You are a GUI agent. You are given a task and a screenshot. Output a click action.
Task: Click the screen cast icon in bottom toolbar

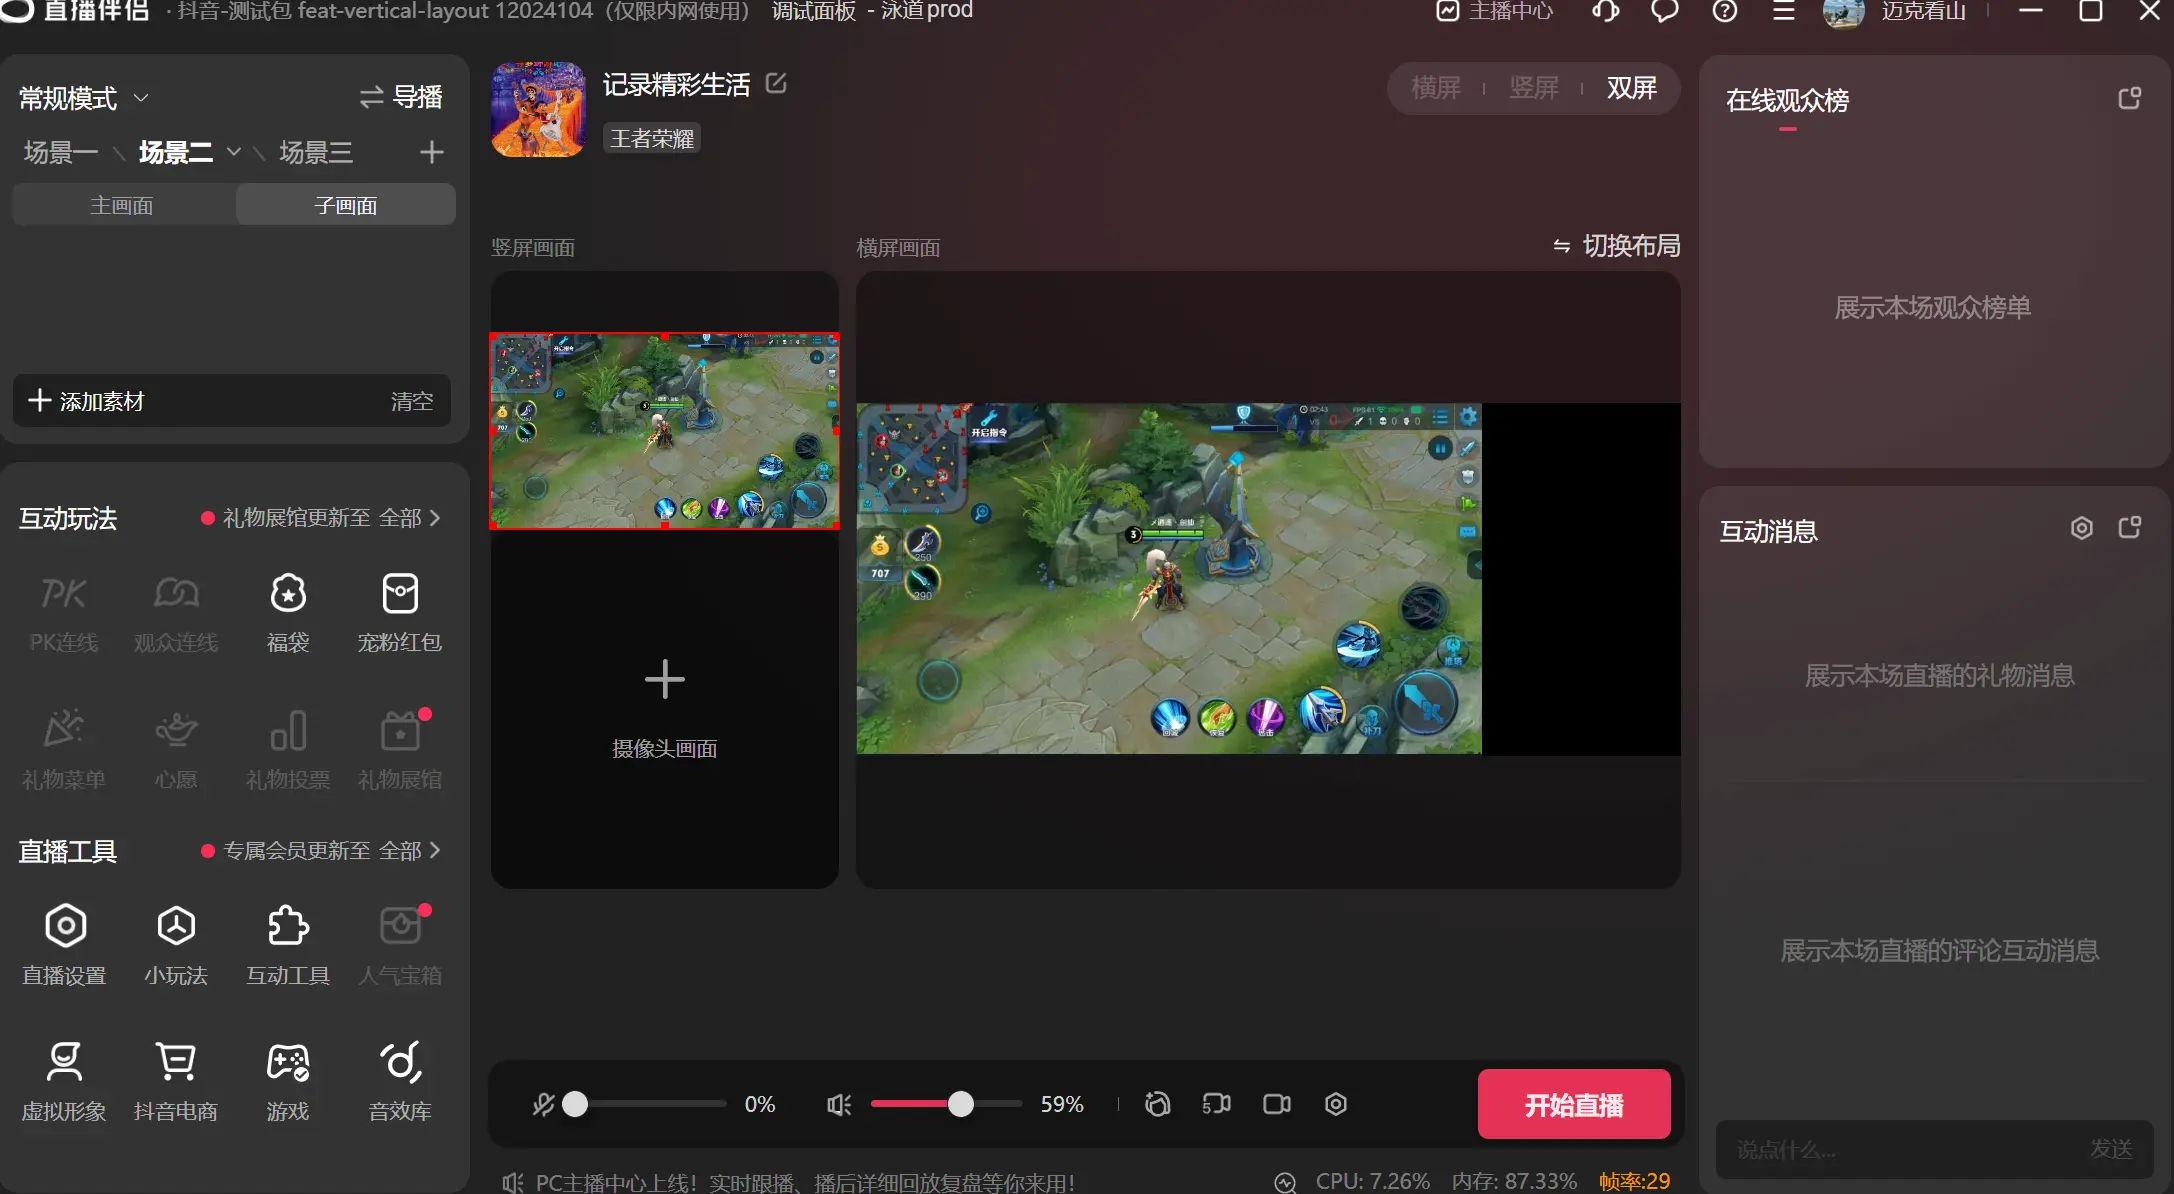(1216, 1104)
